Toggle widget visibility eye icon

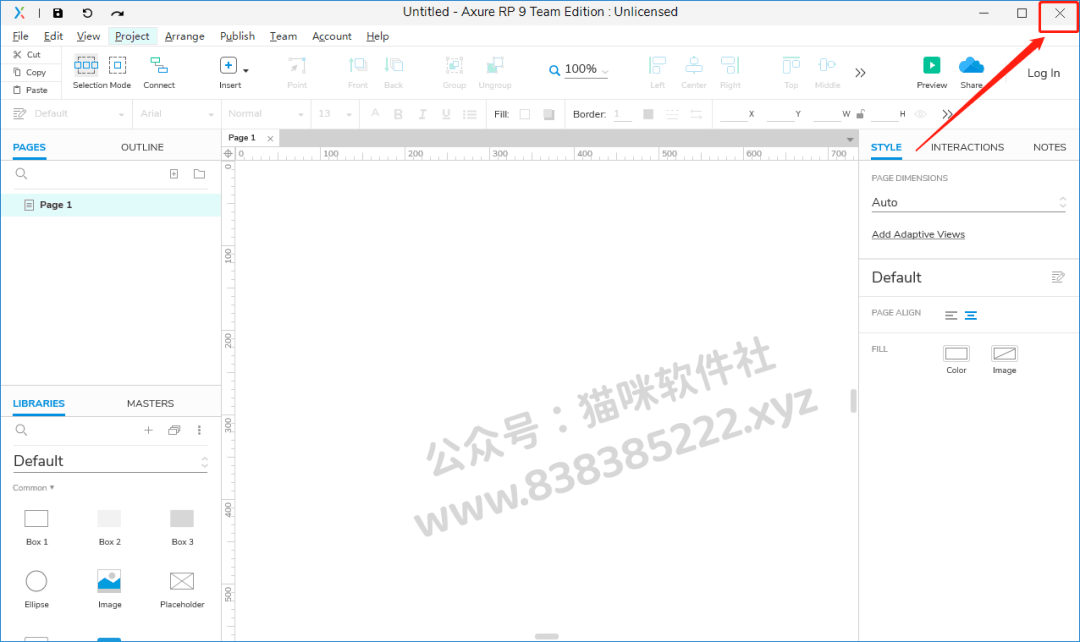click(920, 114)
